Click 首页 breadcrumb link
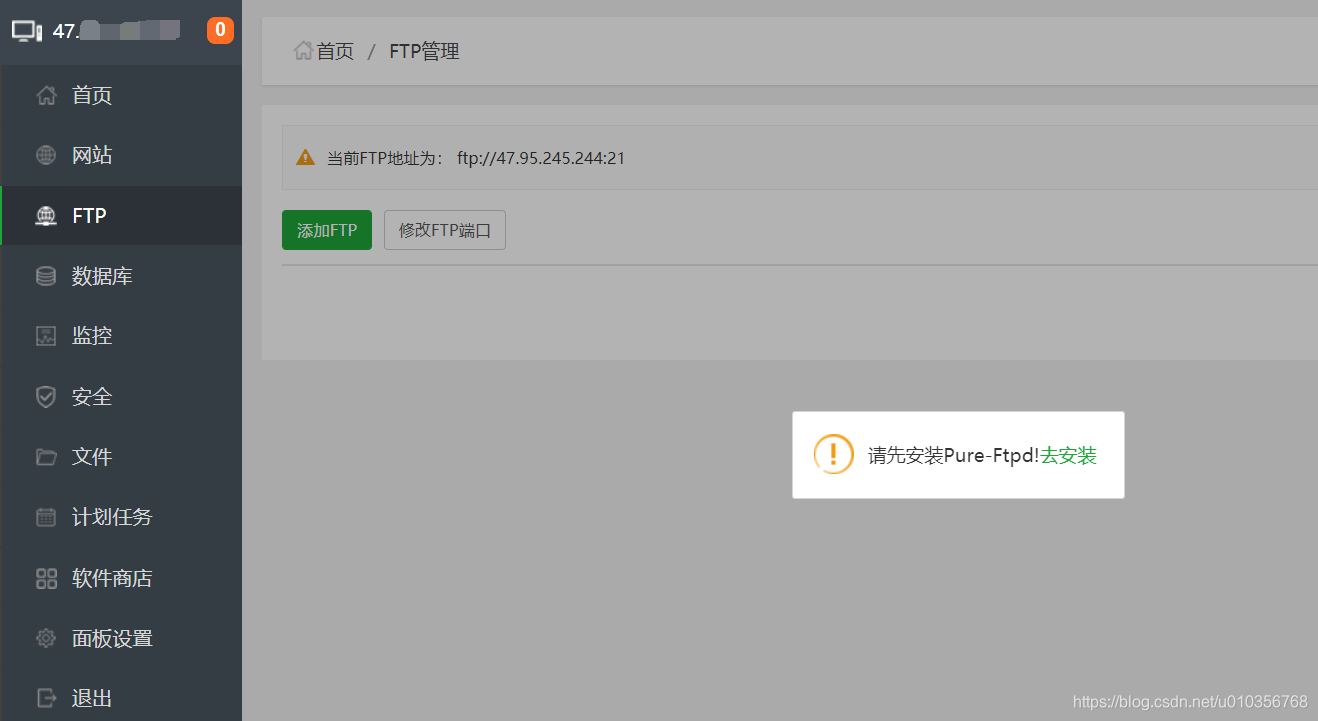The image size is (1318, 721). pyautogui.click(x=335, y=51)
